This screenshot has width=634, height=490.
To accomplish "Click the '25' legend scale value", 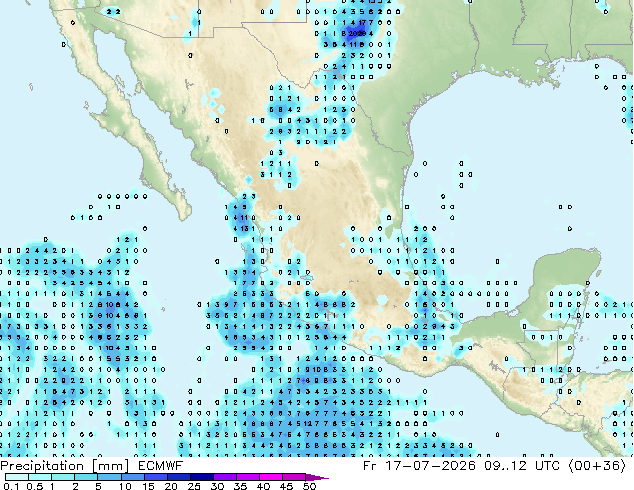I will coord(194,486).
